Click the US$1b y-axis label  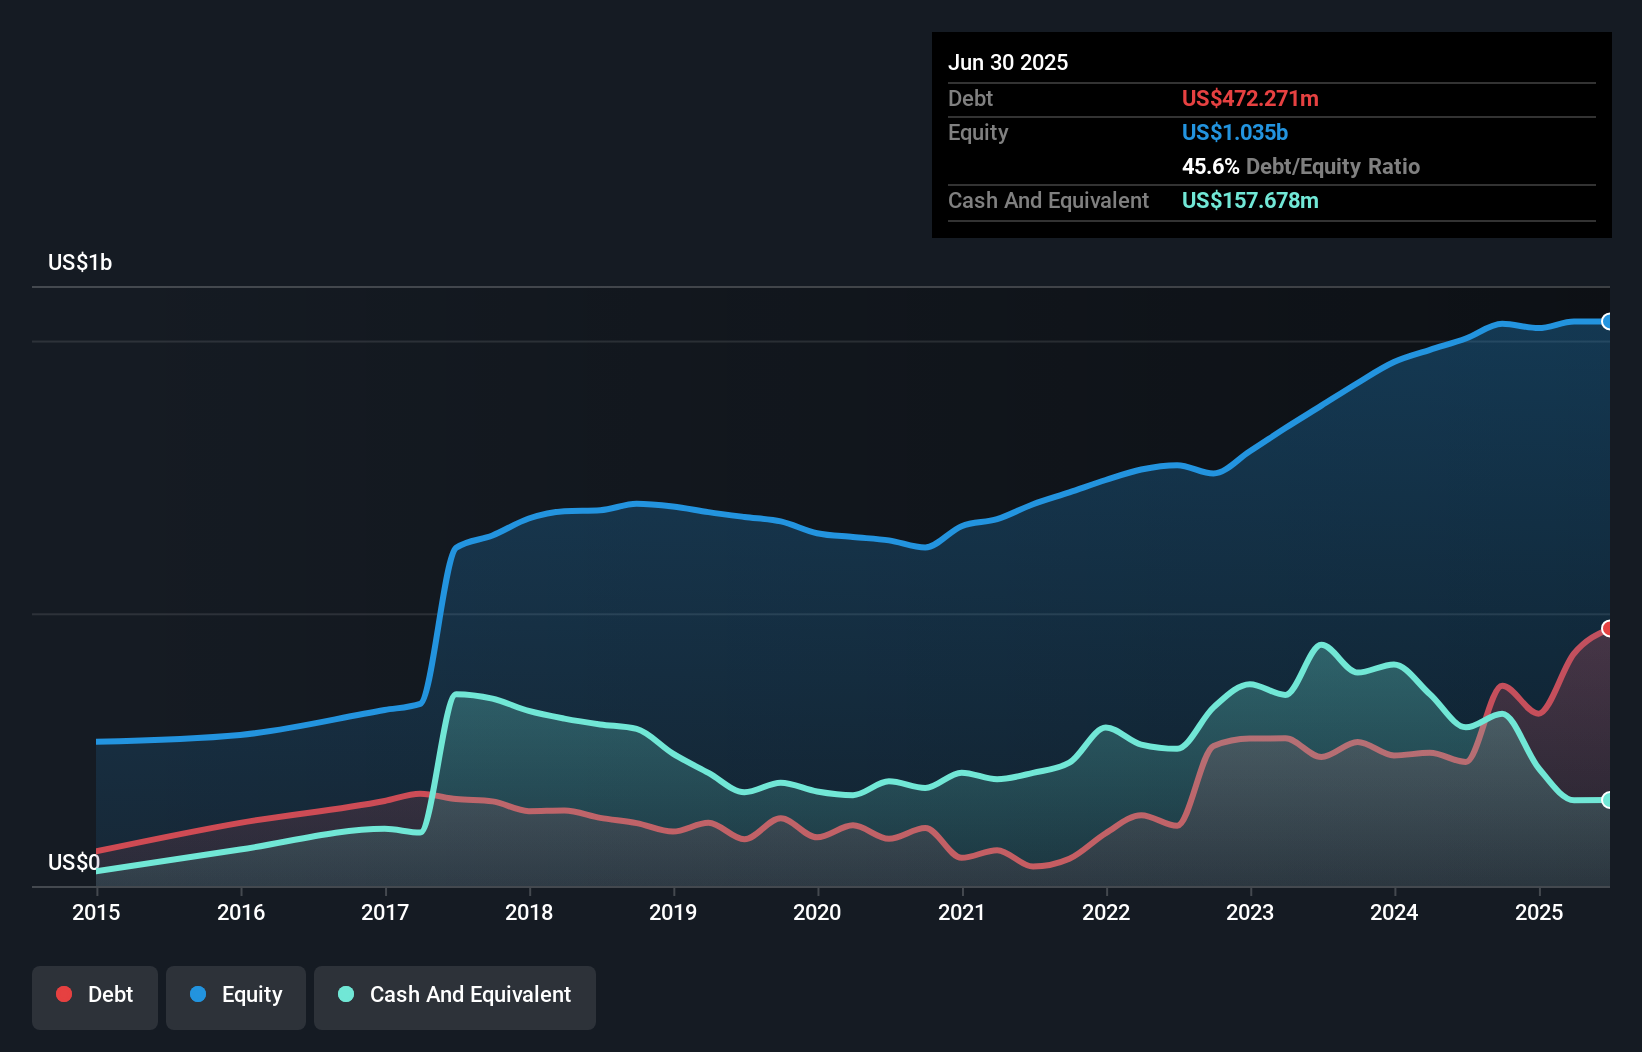(80, 262)
